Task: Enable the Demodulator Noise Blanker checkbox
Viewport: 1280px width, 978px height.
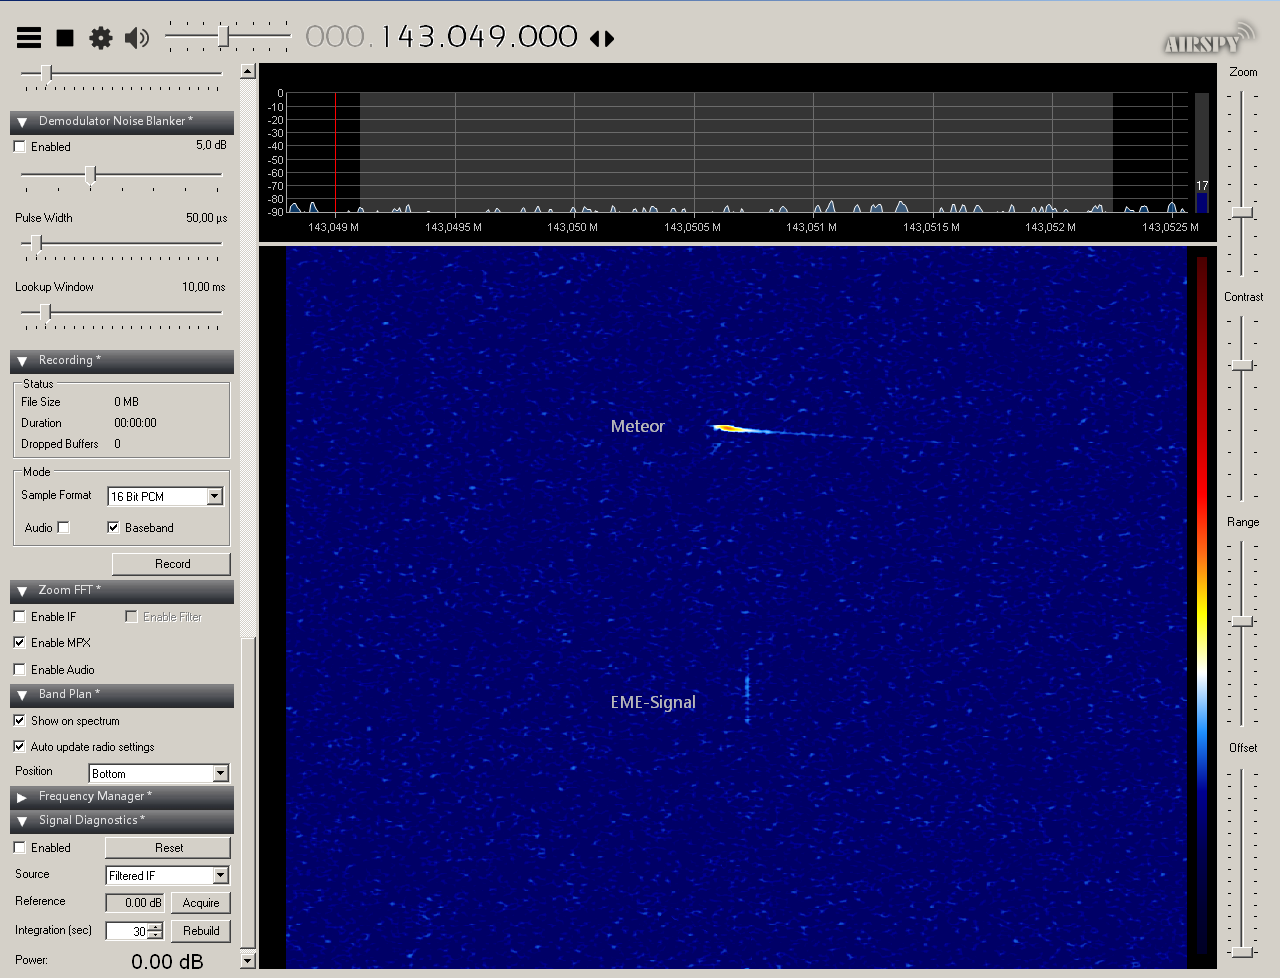Action: point(20,147)
